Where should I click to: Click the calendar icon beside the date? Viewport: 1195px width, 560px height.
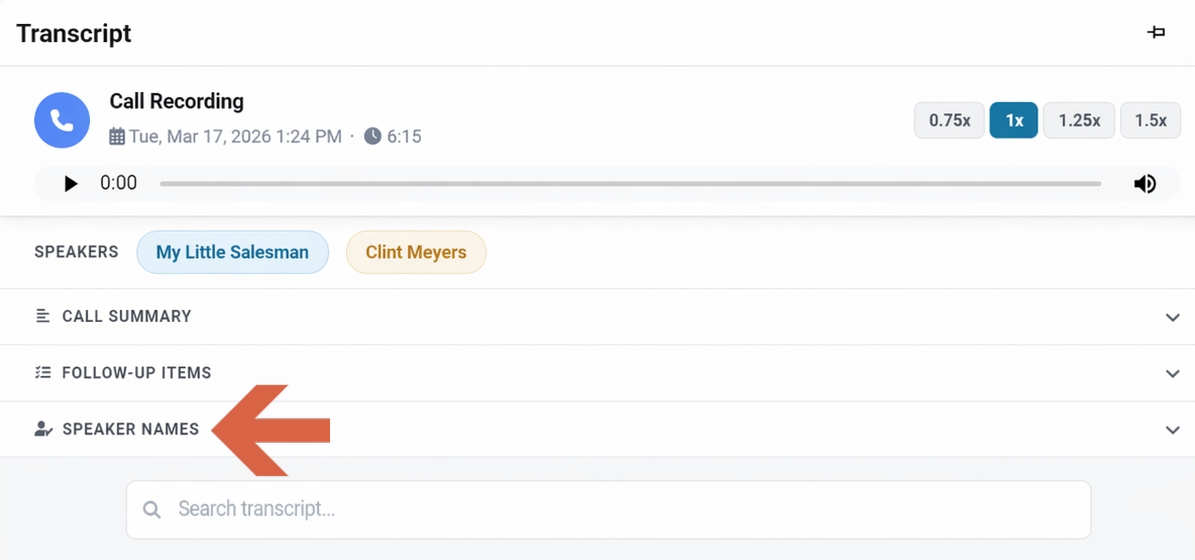click(117, 136)
